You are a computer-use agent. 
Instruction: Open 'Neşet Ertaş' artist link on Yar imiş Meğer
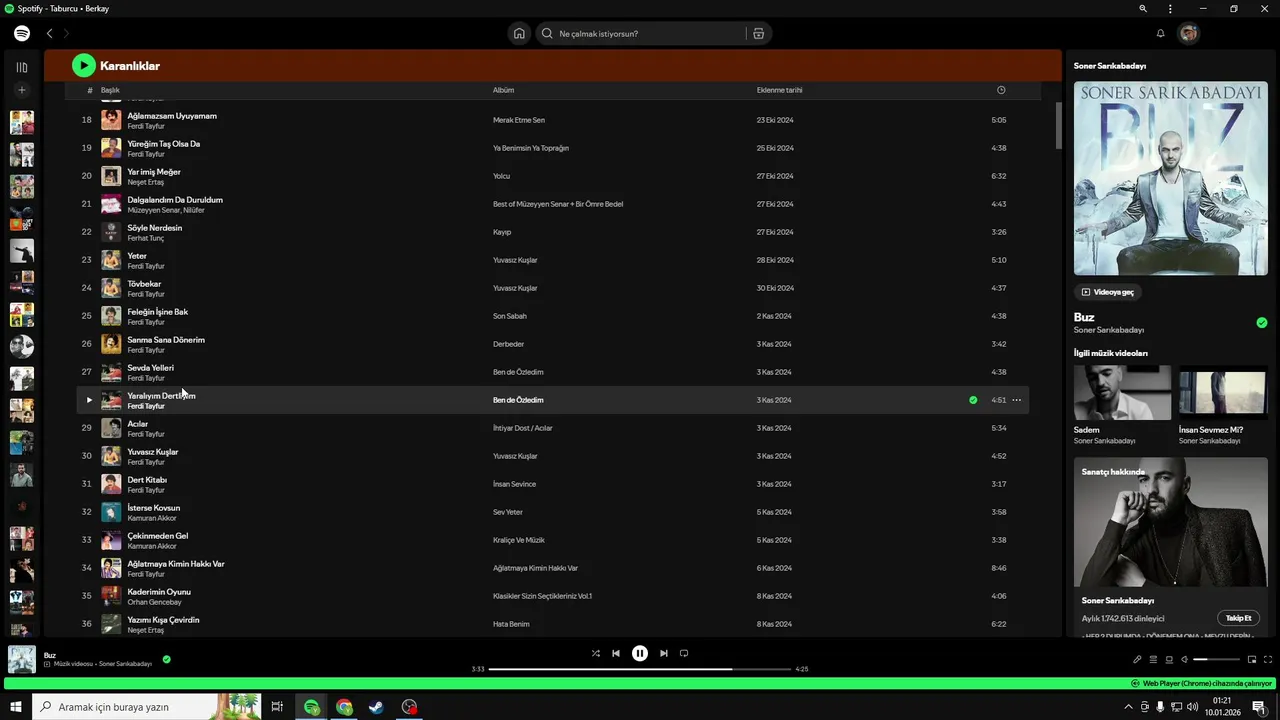(x=145, y=182)
